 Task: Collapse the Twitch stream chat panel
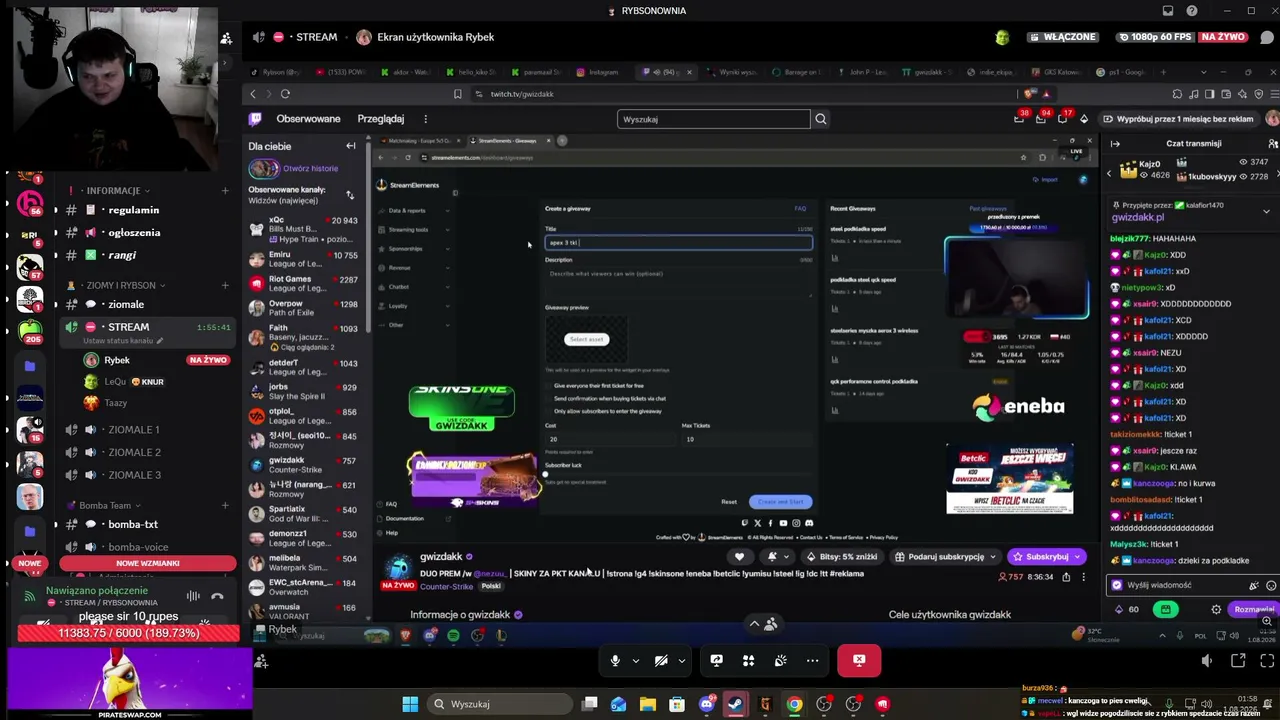click(1116, 143)
